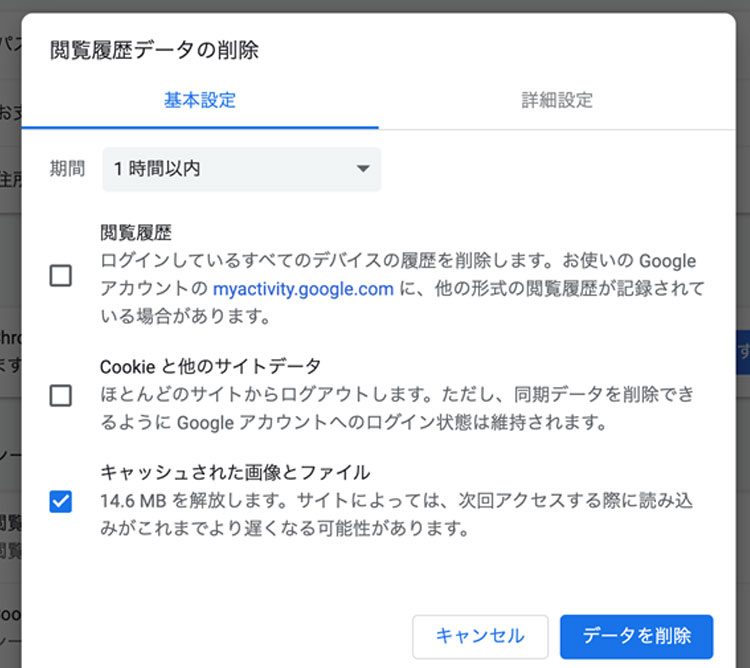Click the 期間 label beside the dropdown
This screenshot has height=668, width=750.
(68, 169)
